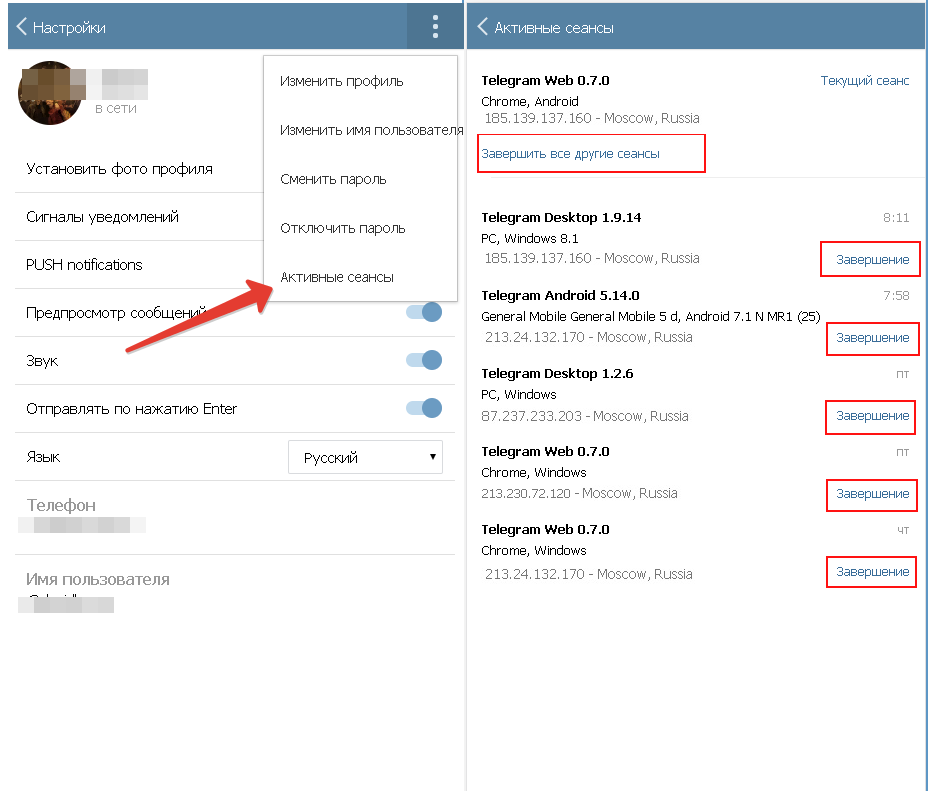Screen dimensions: 928x791
Task: Choose Отключить пароль from menu
Action: point(343,228)
